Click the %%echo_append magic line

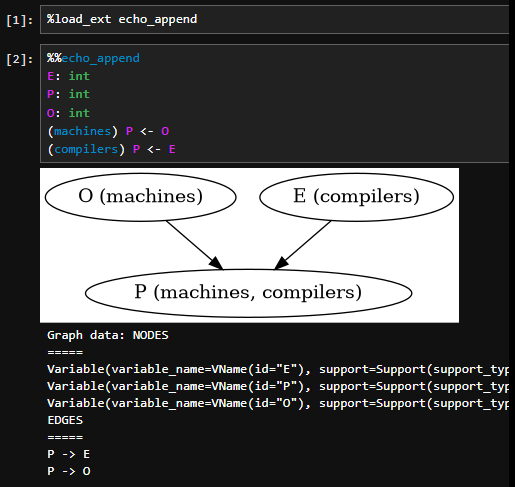(93, 58)
